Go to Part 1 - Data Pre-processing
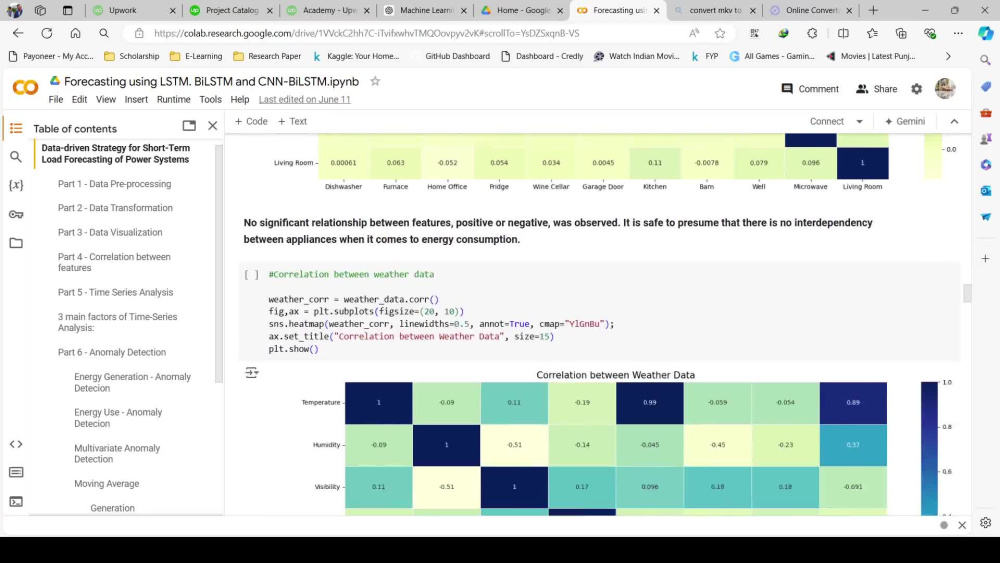 (114, 184)
